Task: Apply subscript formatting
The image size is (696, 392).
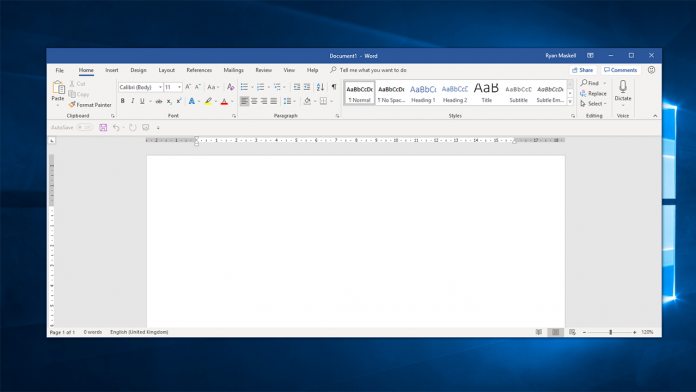Action: (169, 101)
